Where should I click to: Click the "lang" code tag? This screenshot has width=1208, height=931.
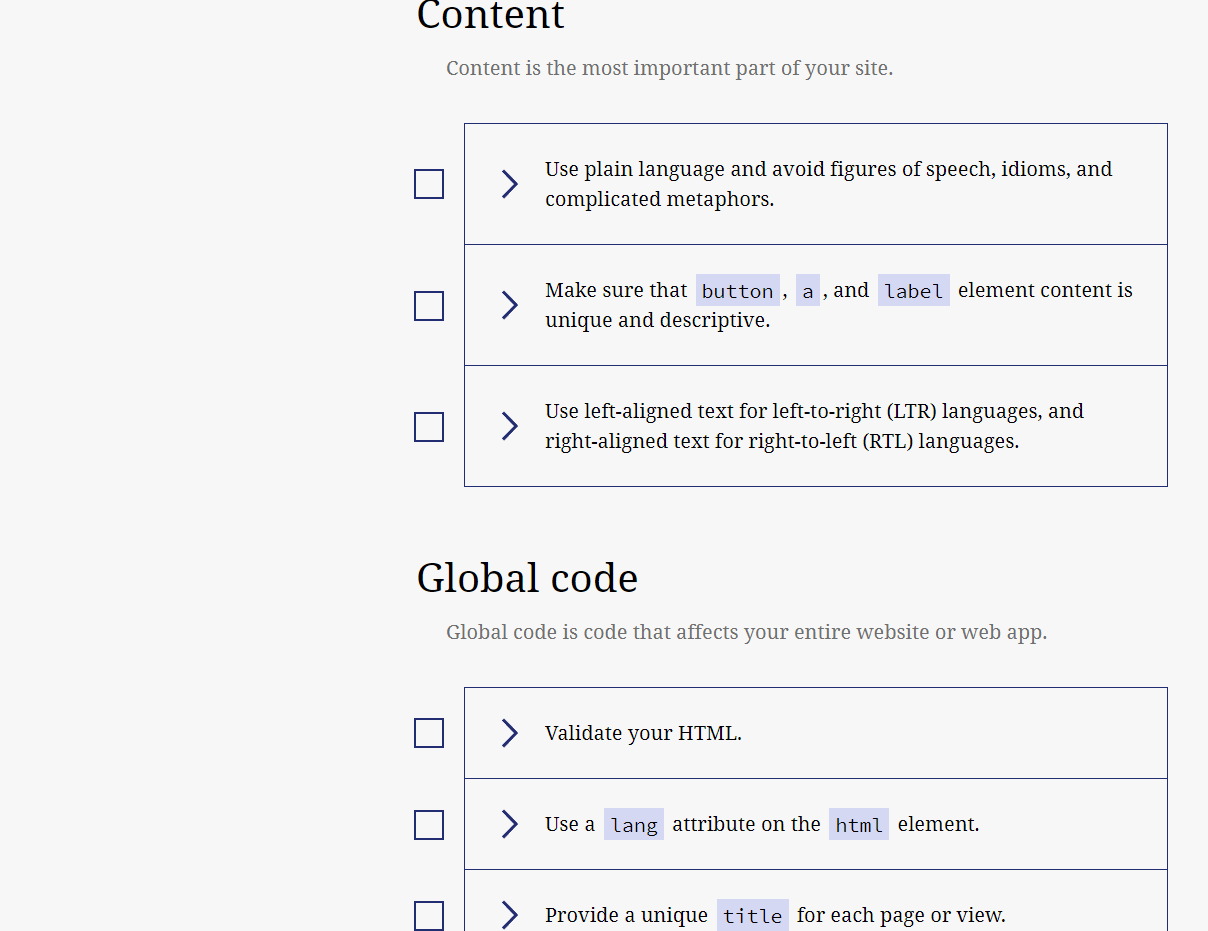tap(634, 825)
